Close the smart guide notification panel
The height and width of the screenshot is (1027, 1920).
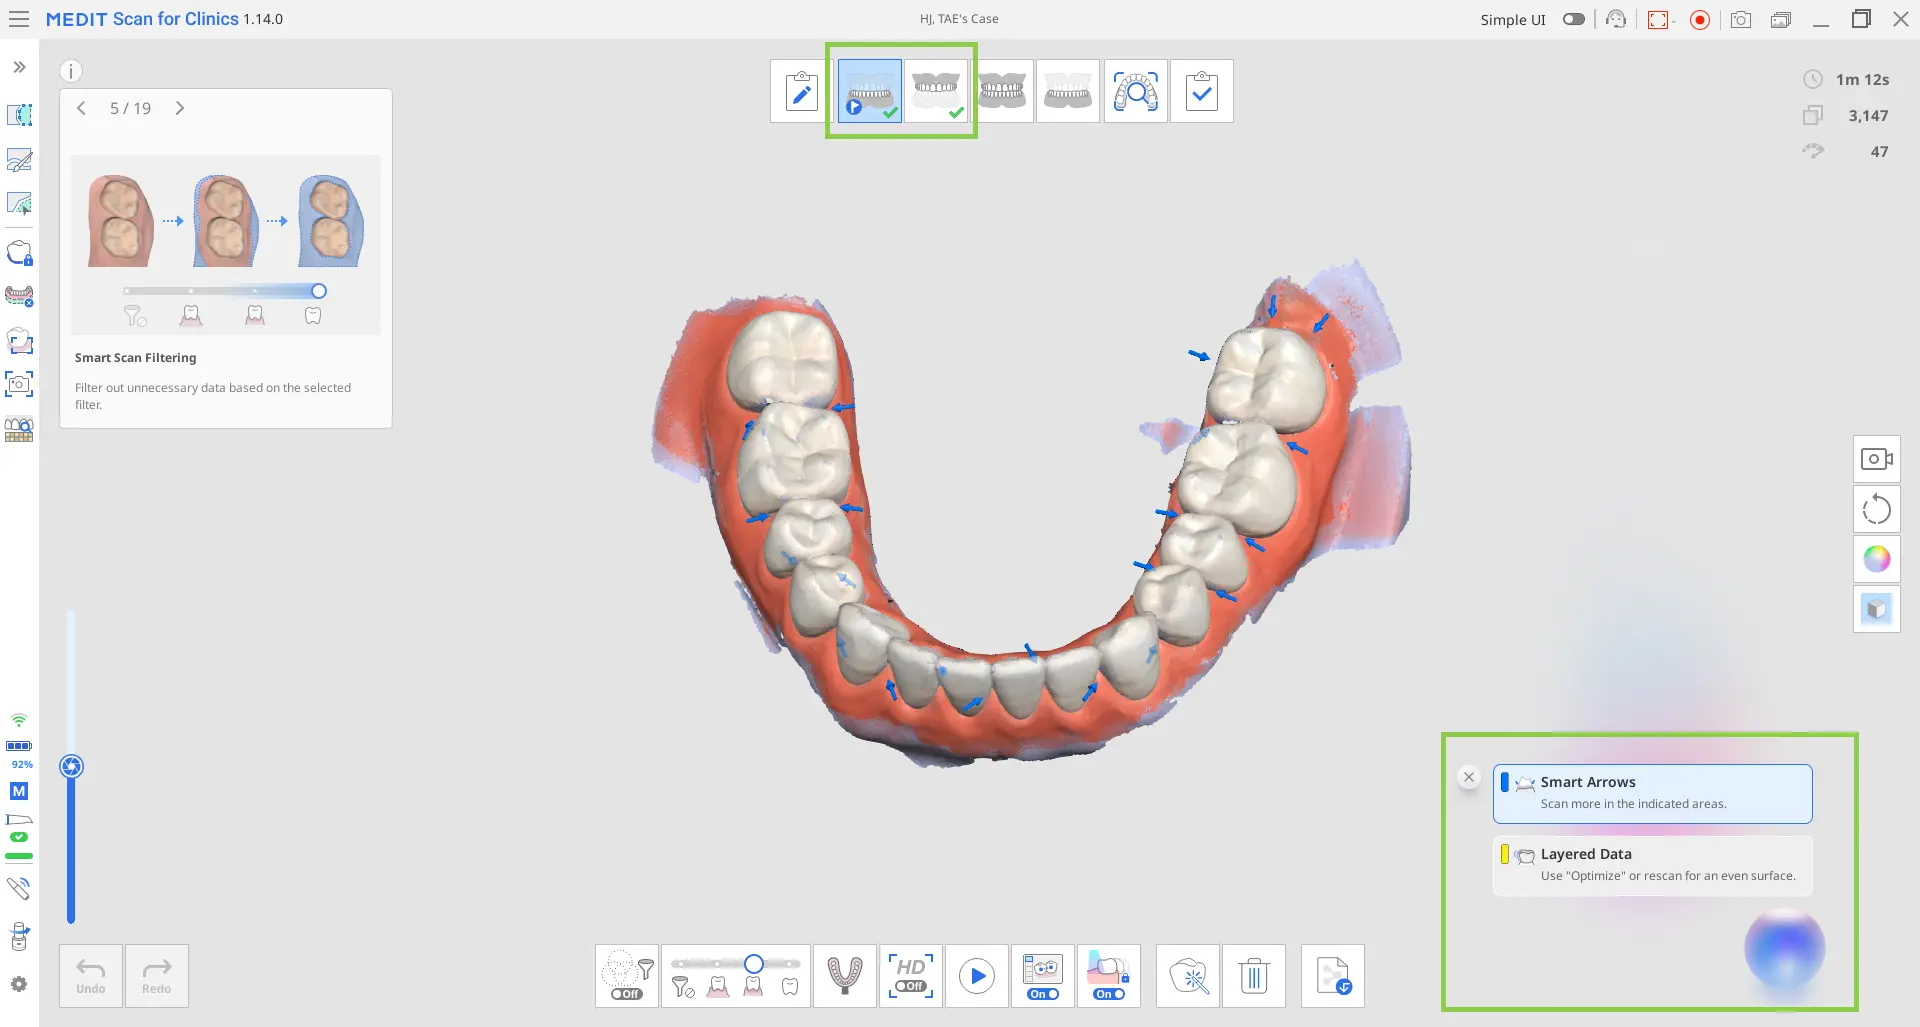[1469, 777]
